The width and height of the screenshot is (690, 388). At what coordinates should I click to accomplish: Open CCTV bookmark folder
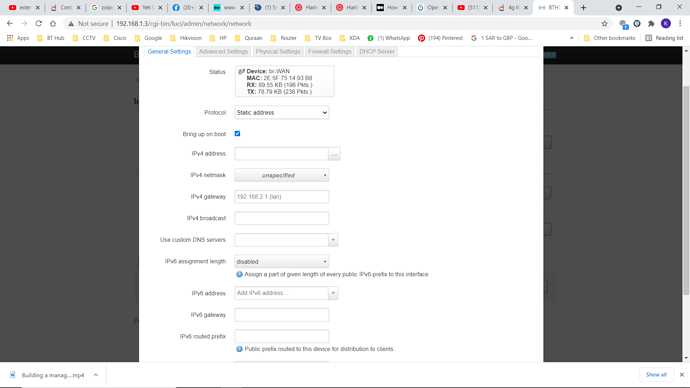point(84,38)
